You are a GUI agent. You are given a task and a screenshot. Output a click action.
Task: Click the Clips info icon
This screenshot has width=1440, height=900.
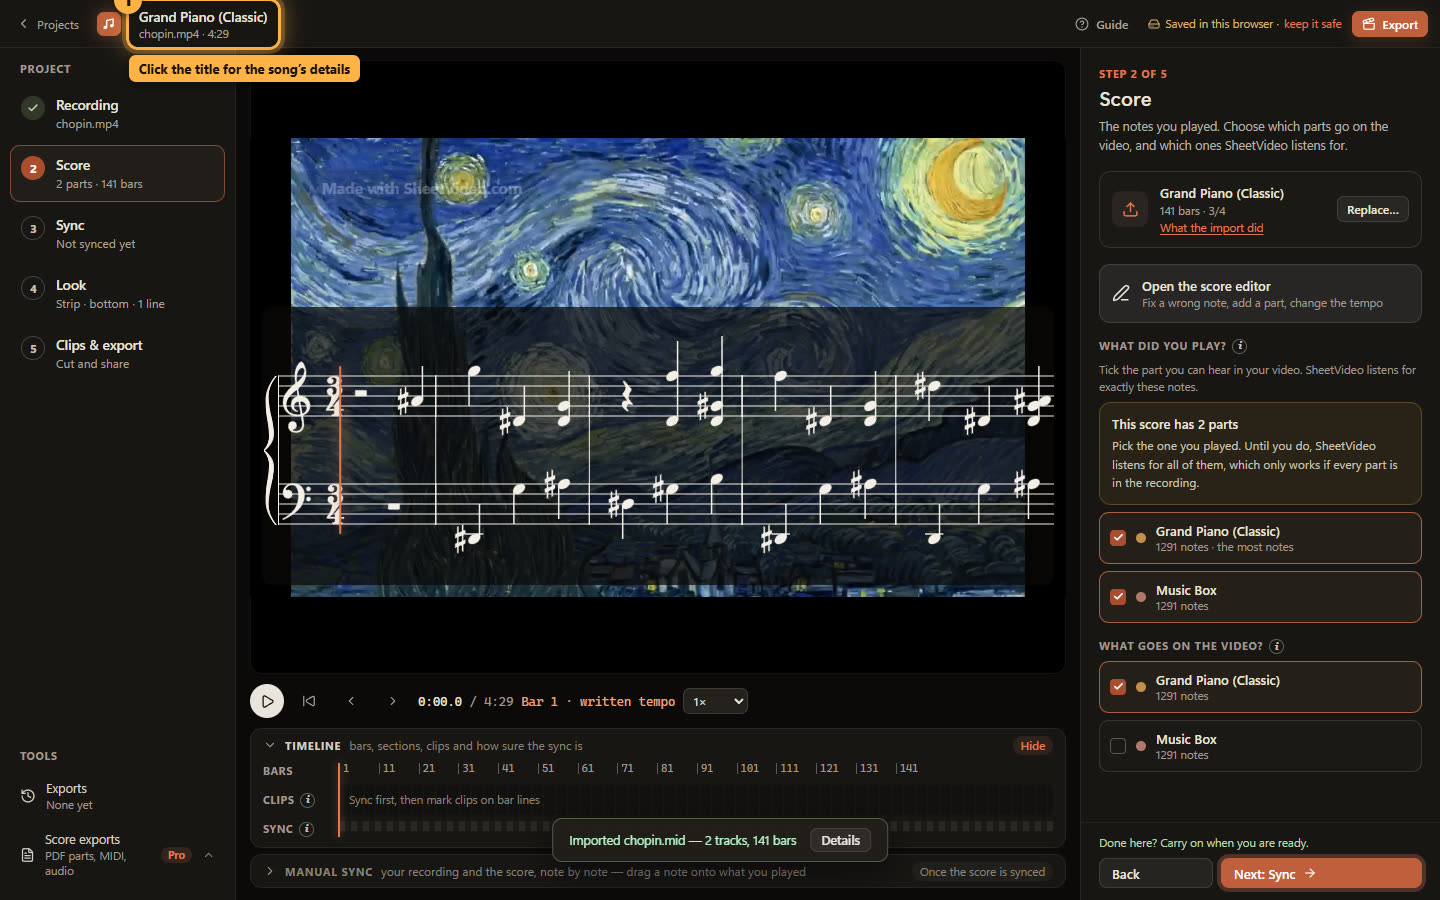(x=308, y=800)
